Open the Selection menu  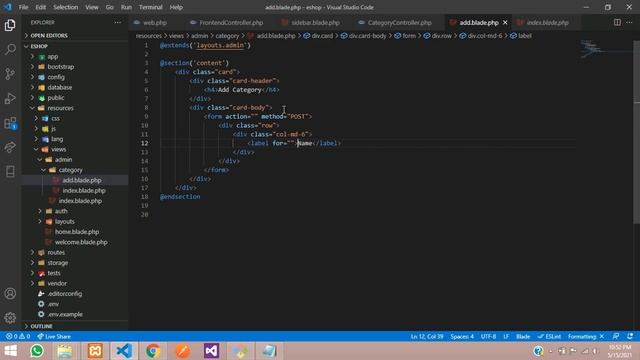[65, 7]
